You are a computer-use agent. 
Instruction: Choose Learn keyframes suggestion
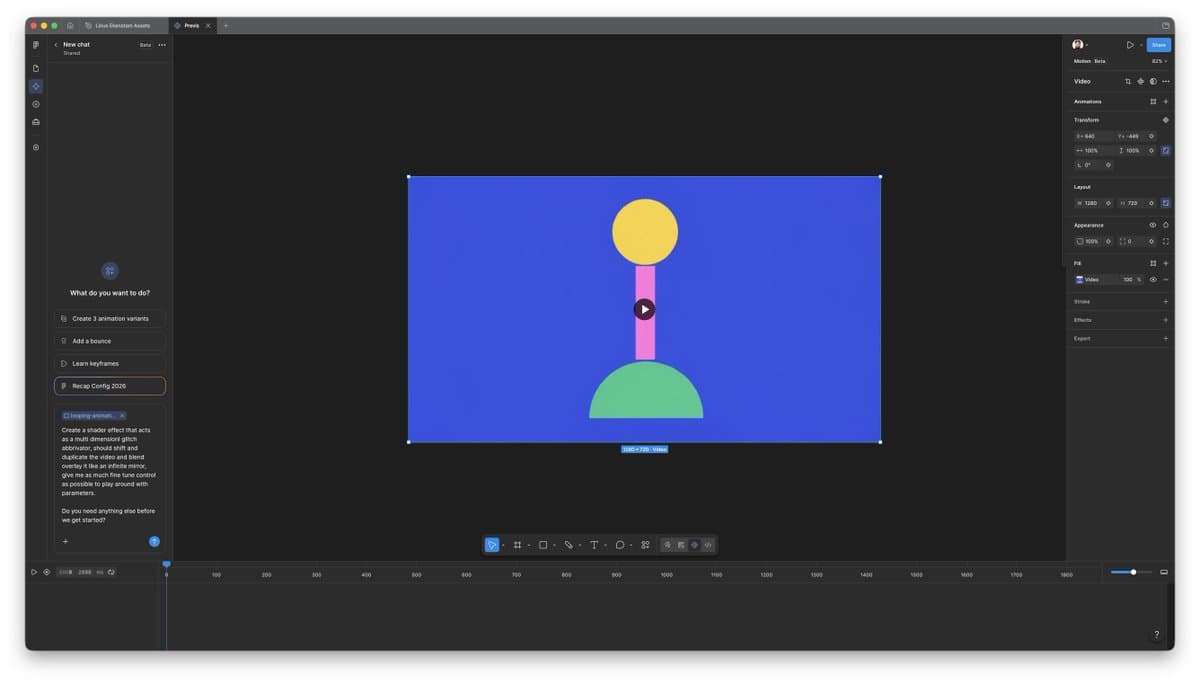[x=110, y=363]
